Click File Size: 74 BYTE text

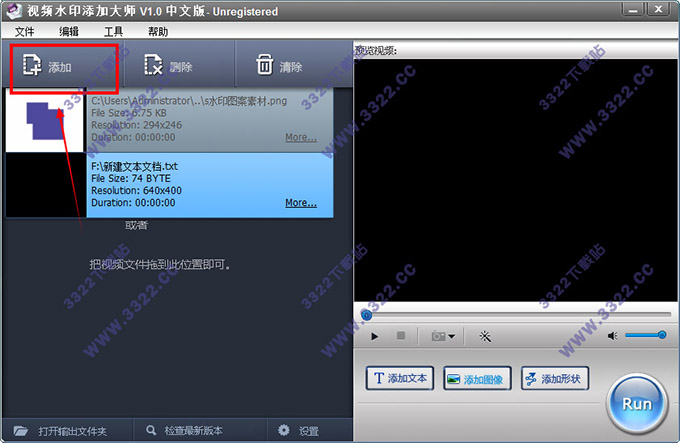pyautogui.click(x=131, y=179)
